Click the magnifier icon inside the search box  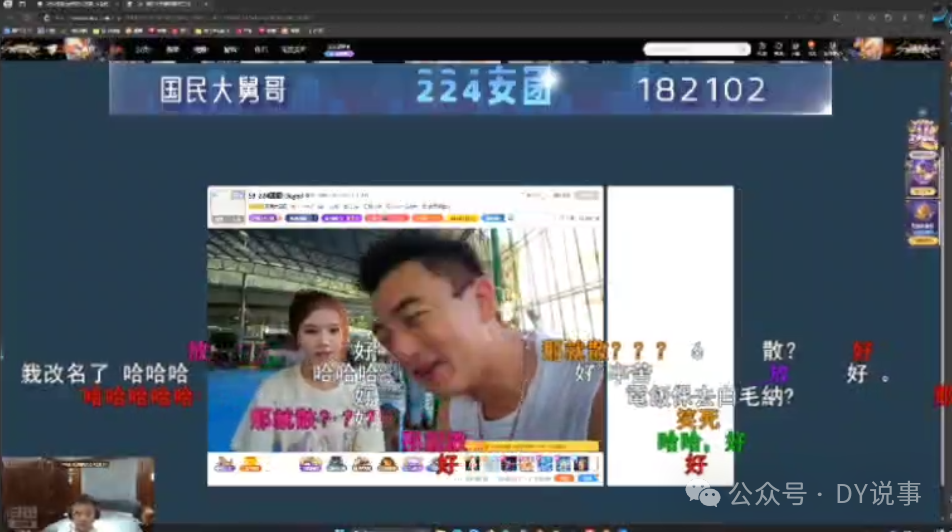point(743,49)
